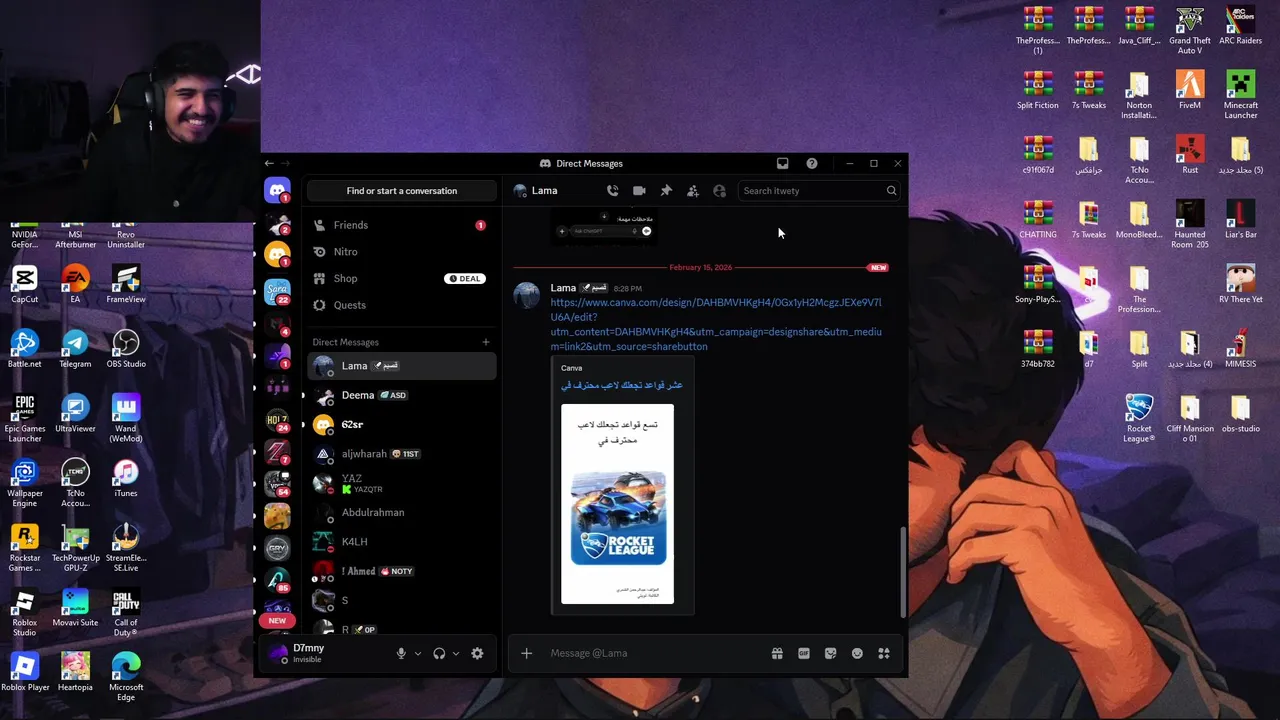Focus the Message @Lama input field
This screenshot has height=720, width=1280.
click(x=654, y=653)
